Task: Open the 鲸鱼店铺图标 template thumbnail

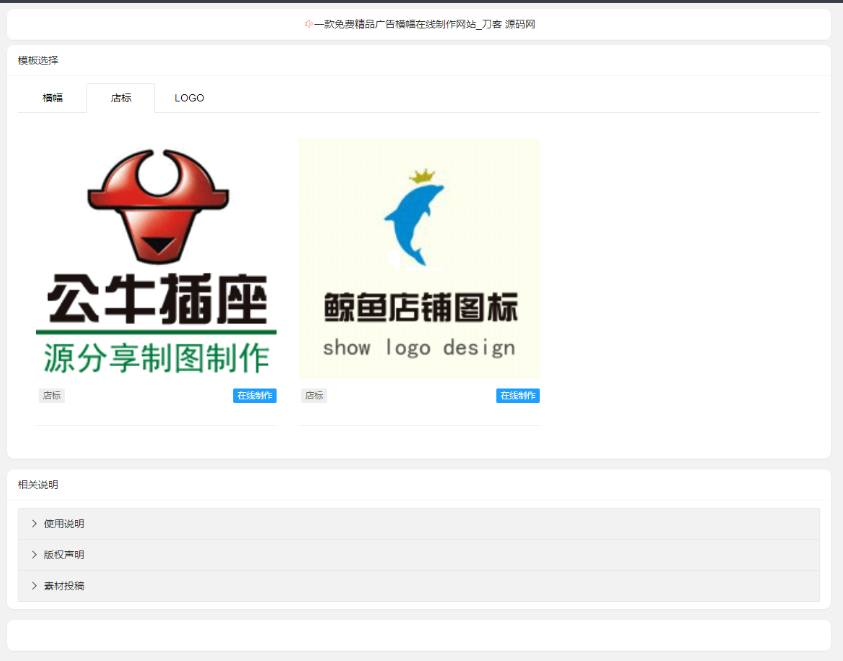Action: [x=419, y=258]
